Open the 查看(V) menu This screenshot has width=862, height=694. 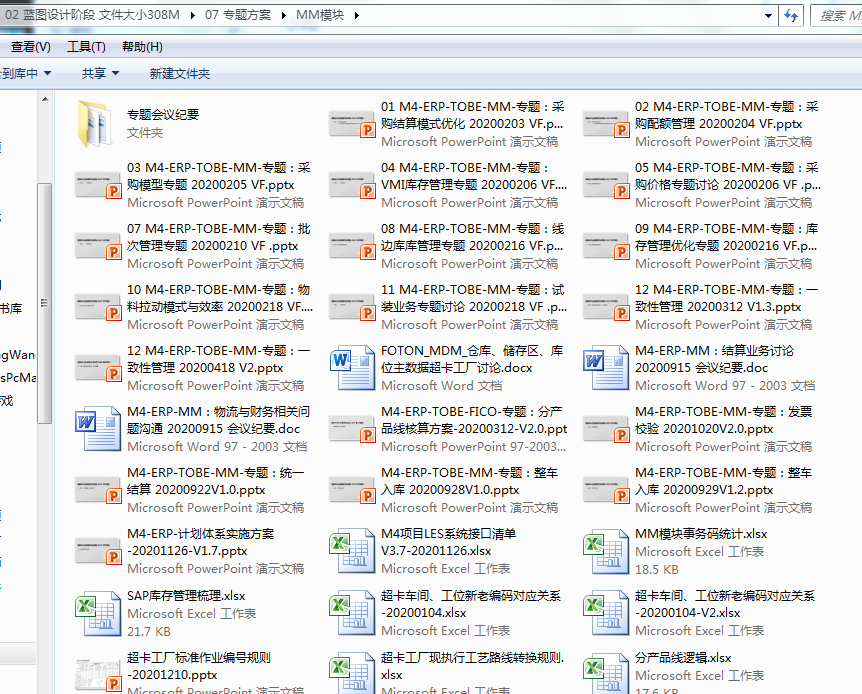28,47
